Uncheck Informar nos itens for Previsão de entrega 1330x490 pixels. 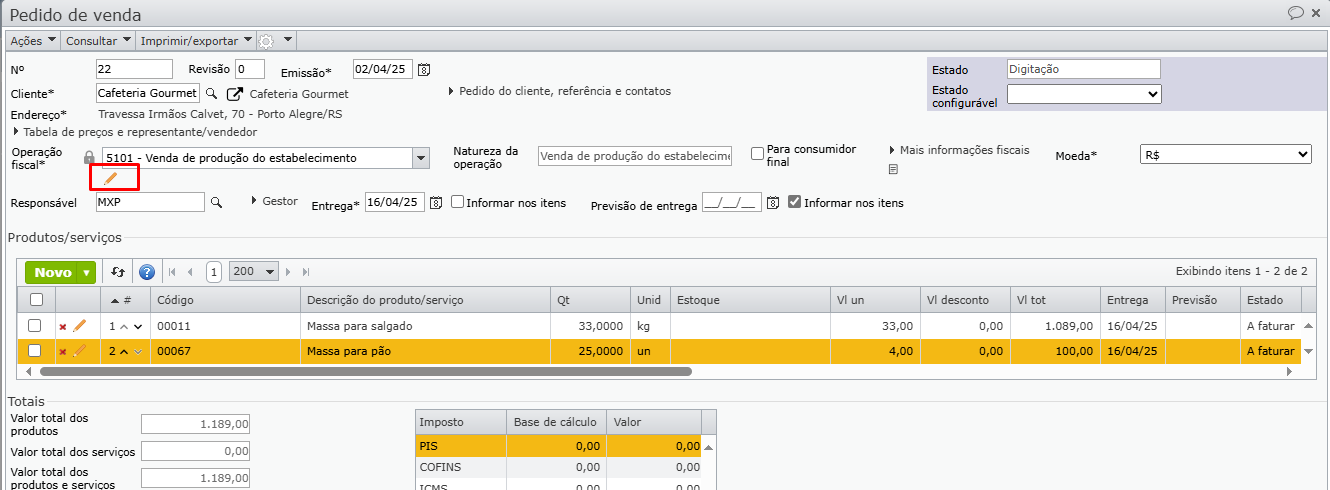[x=794, y=202]
